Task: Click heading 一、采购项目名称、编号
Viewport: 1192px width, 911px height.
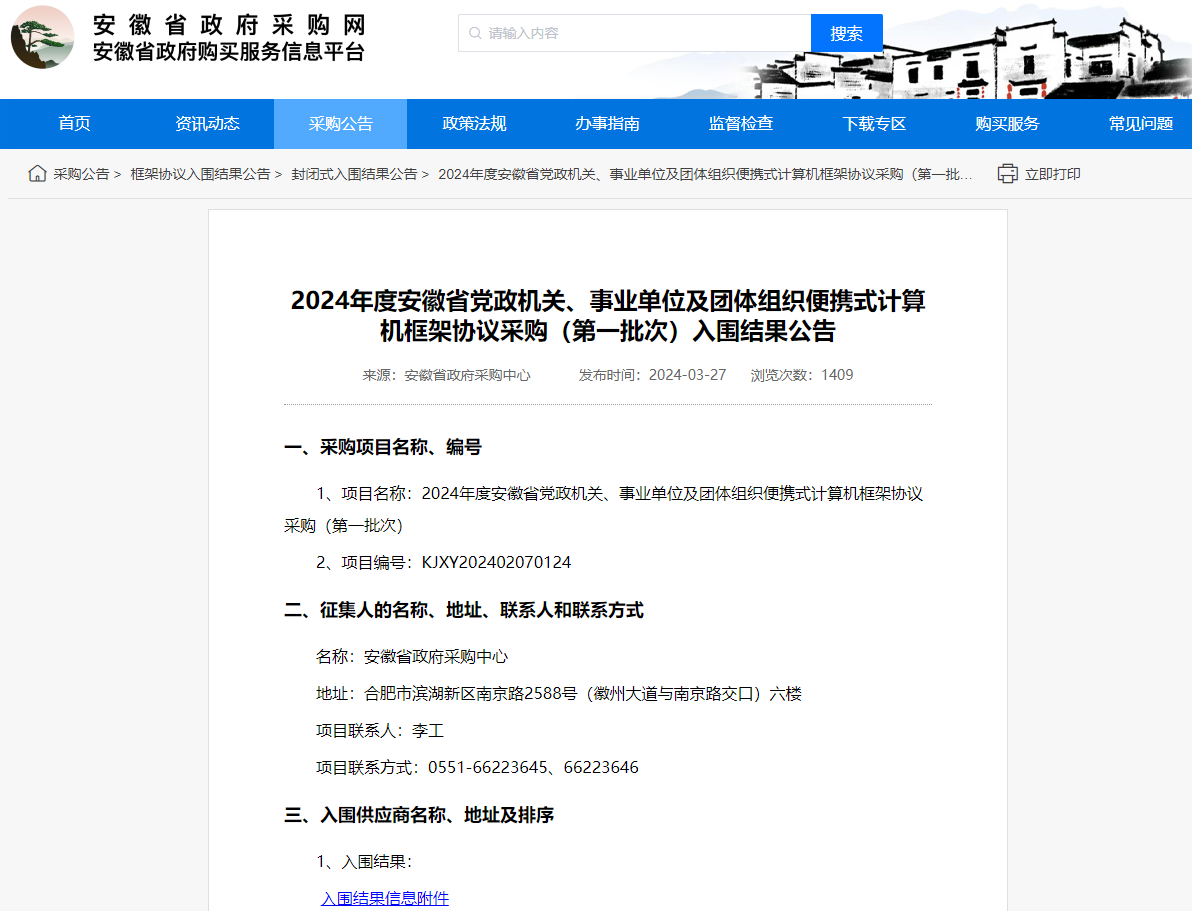Action: [x=383, y=447]
